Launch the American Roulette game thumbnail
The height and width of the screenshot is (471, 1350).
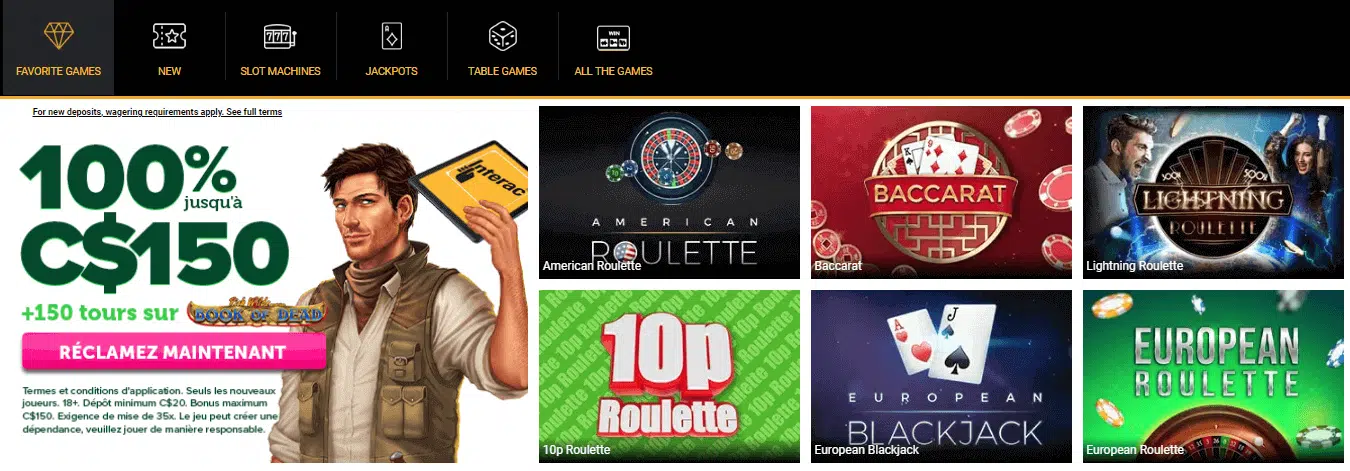[x=669, y=192]
